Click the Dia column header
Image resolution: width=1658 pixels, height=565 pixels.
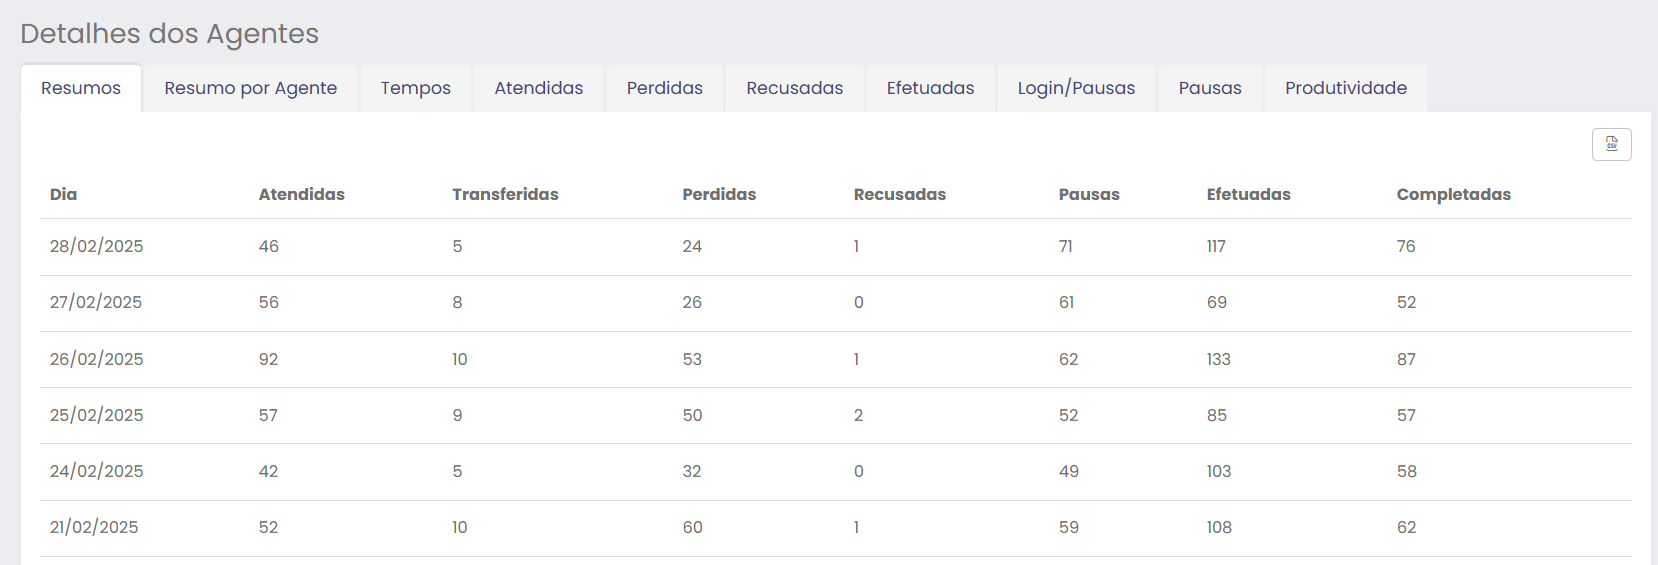[63, 194]
